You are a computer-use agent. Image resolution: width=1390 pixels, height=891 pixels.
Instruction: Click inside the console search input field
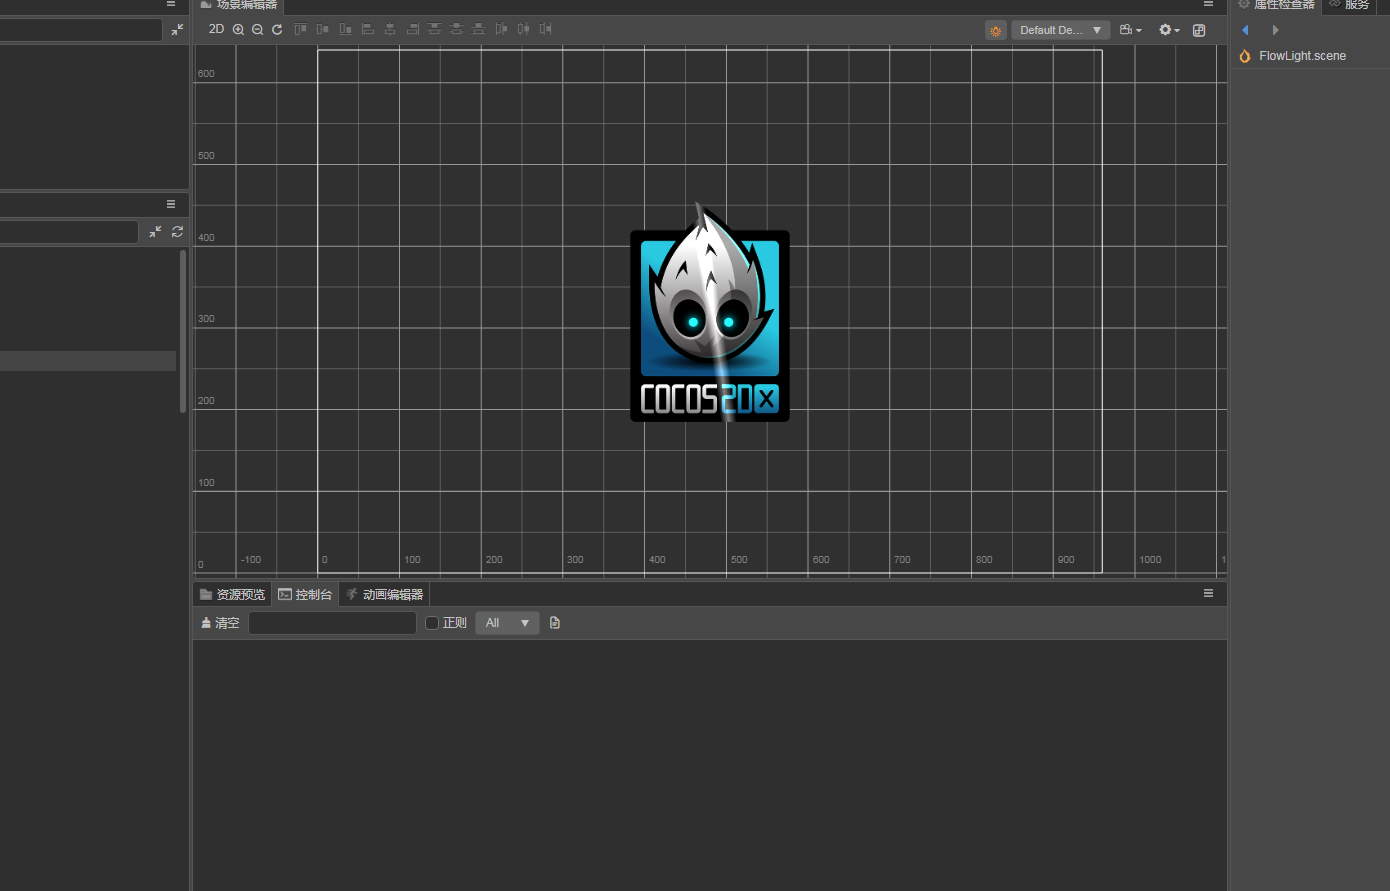[x=332, y=622]
